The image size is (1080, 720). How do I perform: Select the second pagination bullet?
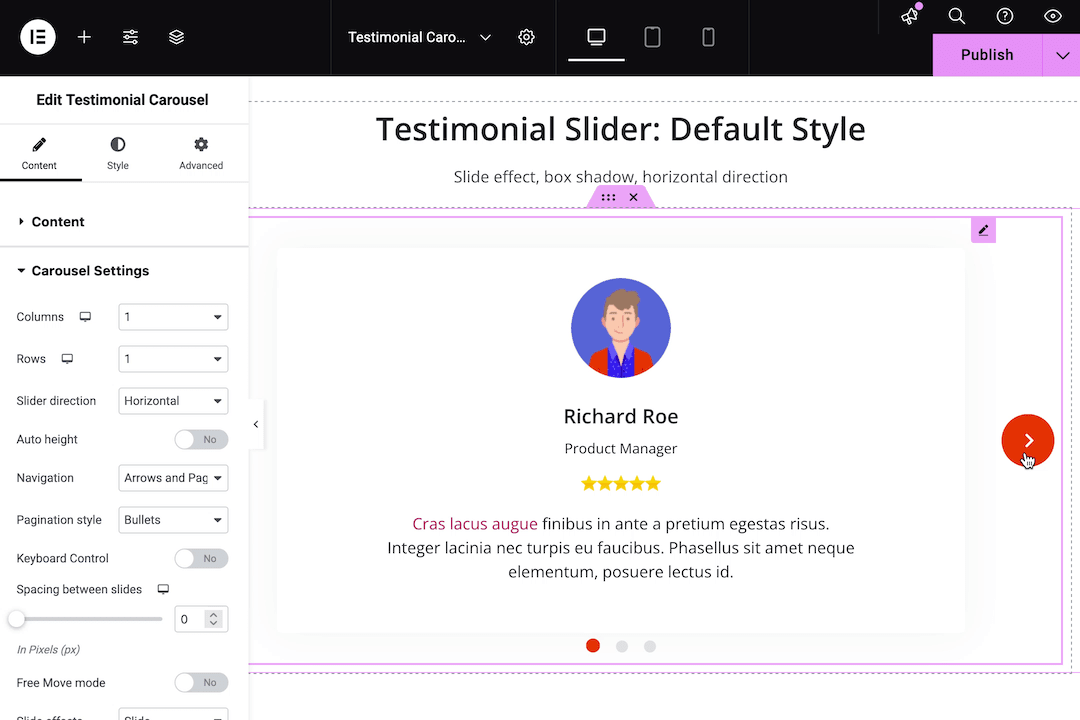(x=622, y=646)
